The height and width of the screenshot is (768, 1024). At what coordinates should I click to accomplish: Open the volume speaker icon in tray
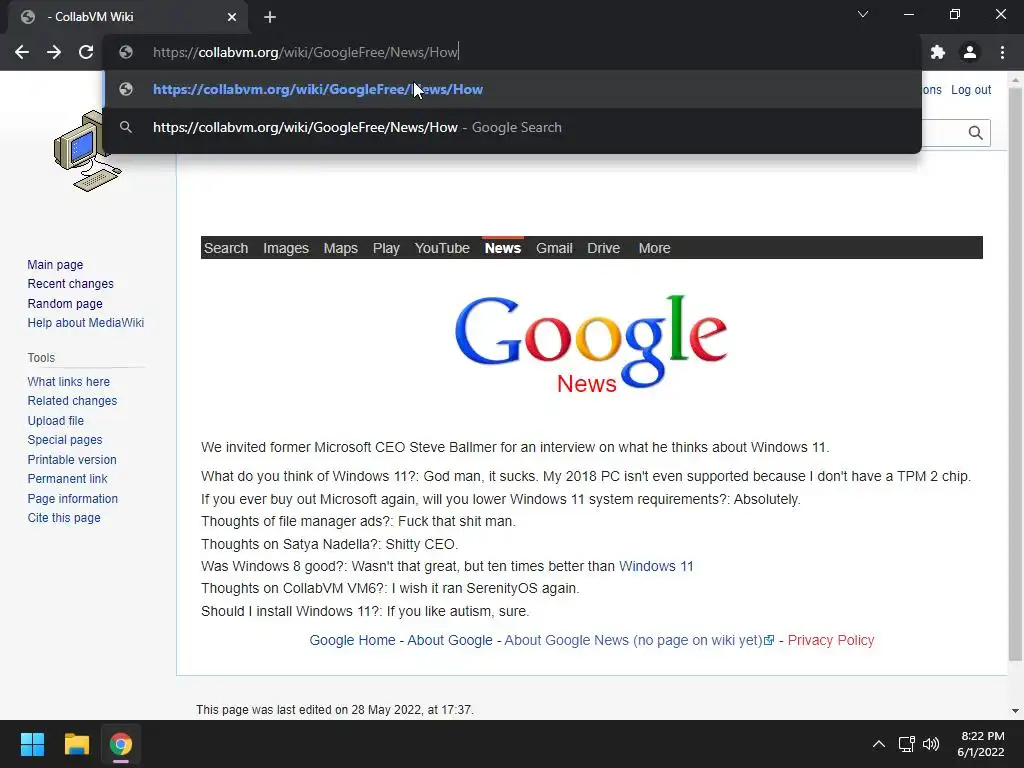931,744
